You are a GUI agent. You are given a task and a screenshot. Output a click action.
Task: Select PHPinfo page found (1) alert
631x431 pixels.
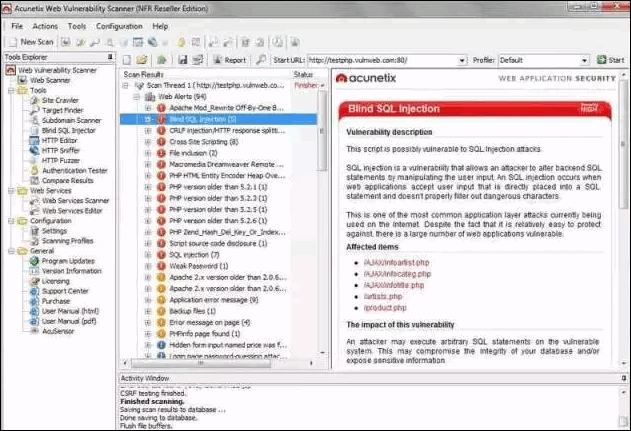(205, 334)
